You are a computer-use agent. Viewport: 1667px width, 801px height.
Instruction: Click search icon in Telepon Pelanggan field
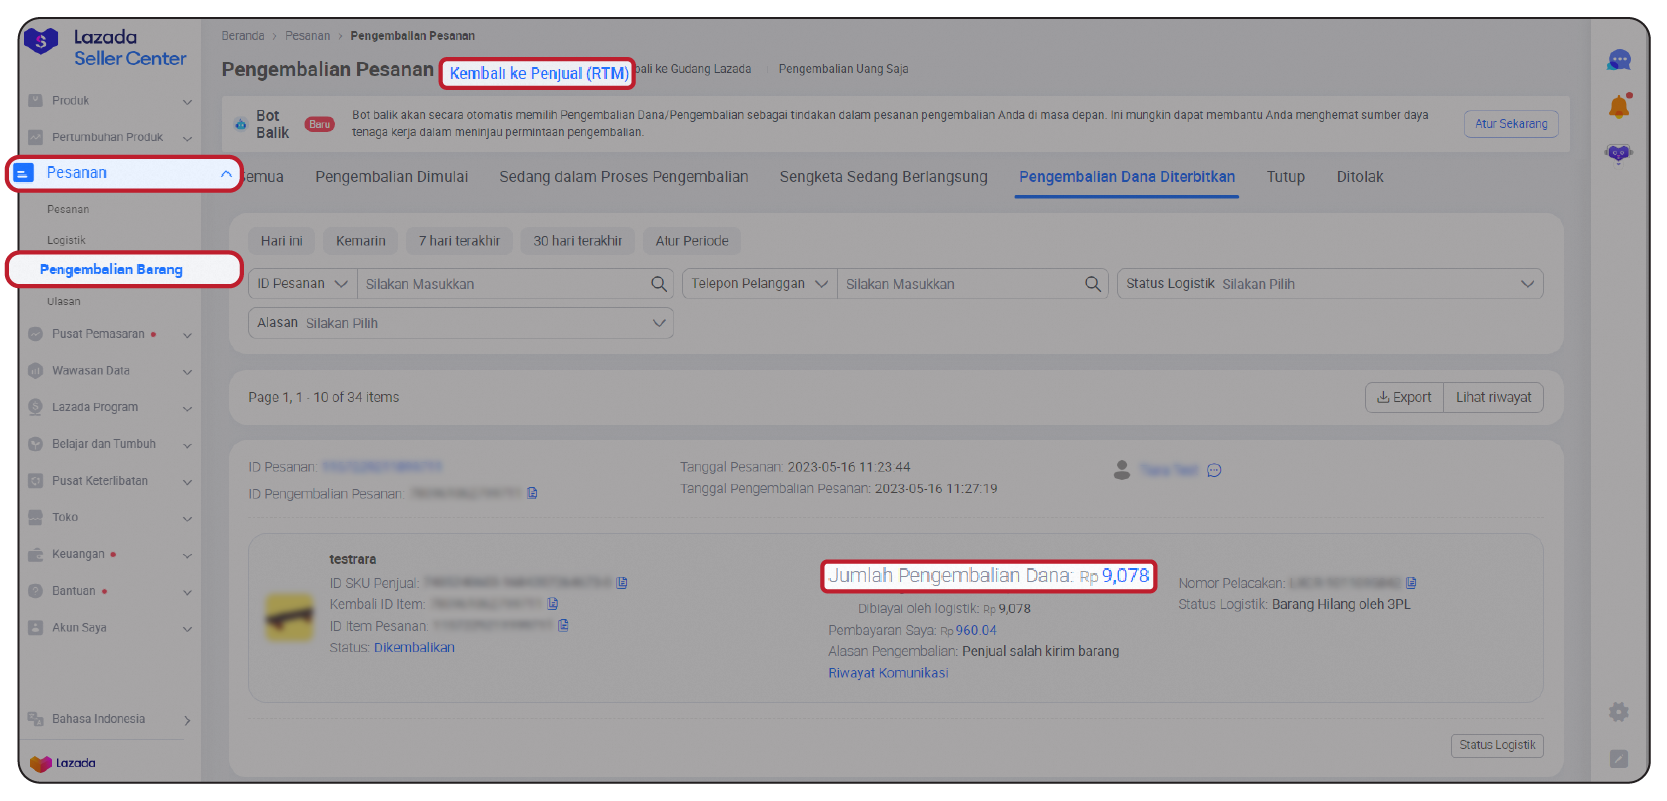coord(1093,284)
